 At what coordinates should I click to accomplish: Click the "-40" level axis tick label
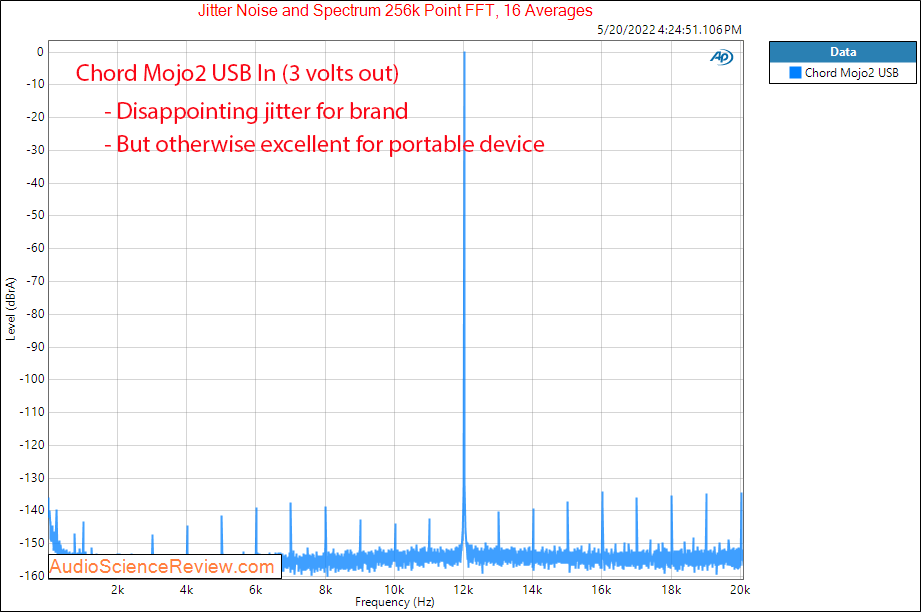pos(35,183)
